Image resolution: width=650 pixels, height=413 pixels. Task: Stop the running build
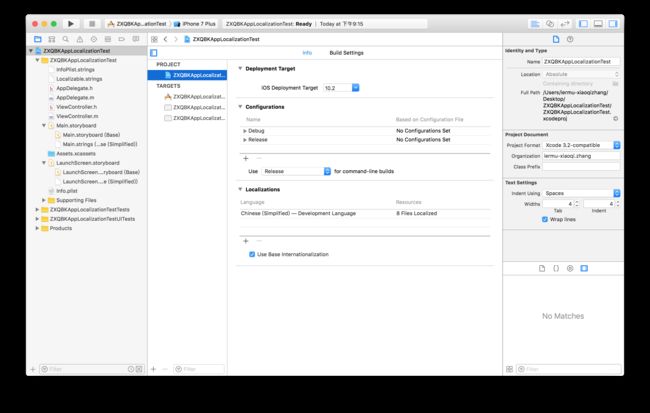(x=92, y=24)
